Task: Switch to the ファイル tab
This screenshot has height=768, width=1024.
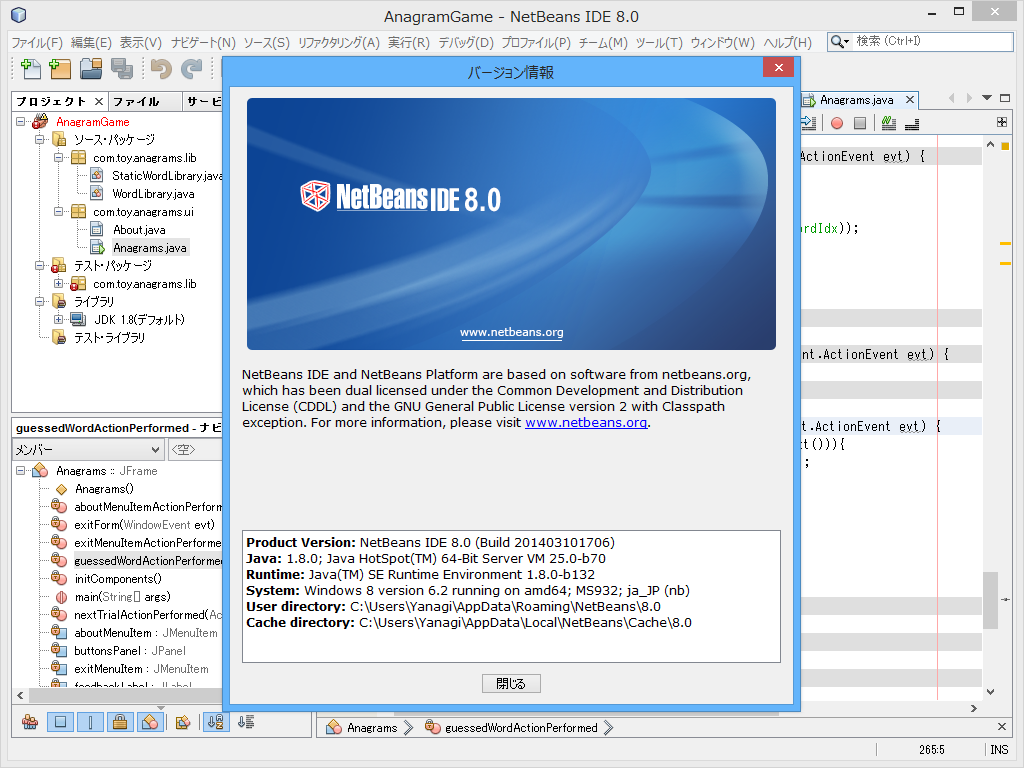Action: click(x=136, y=101)
